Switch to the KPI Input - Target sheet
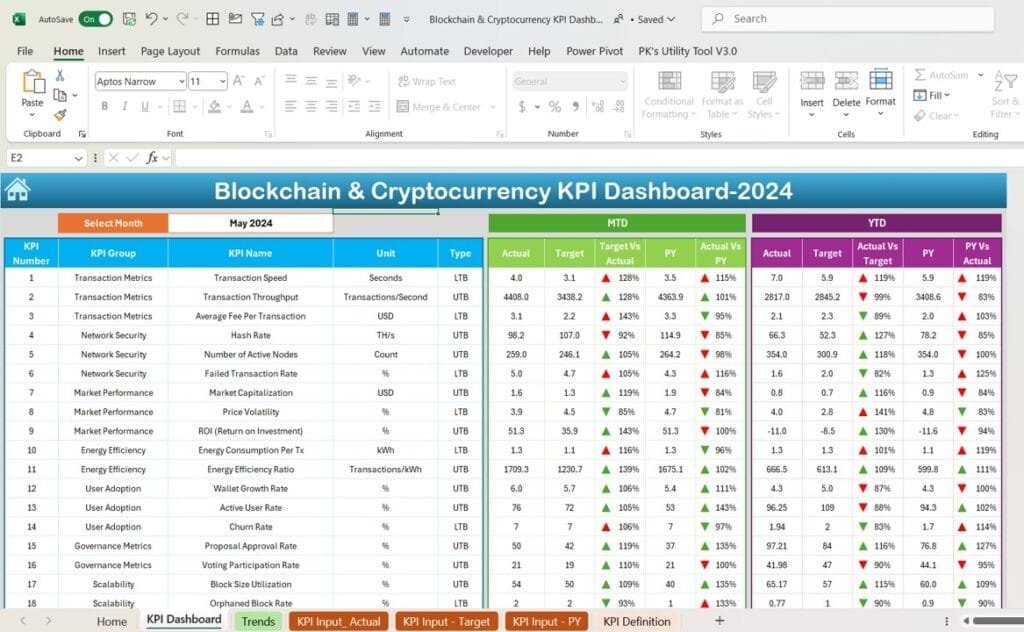Screen dimensions: 1024x632 click(446, 622)
